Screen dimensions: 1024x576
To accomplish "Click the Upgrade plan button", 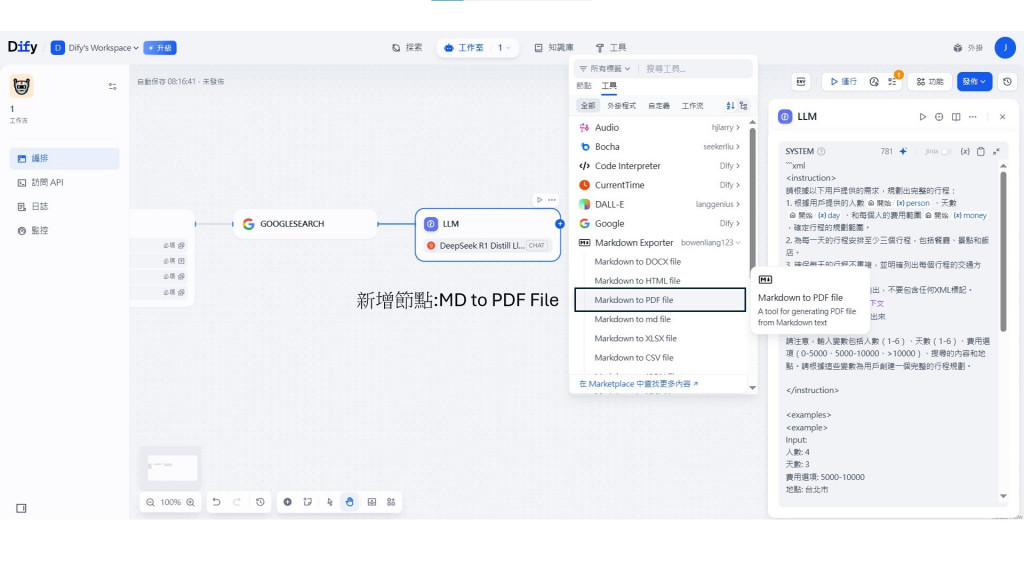I will pos(160,48).
